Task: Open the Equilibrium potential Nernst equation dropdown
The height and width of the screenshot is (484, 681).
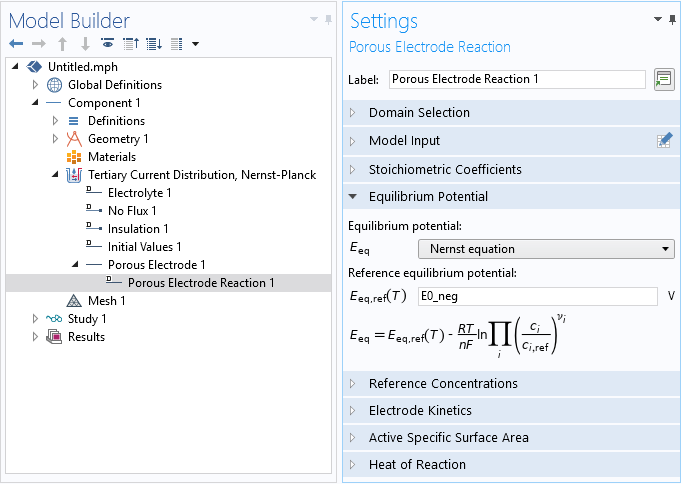Action: coord(545,249)
